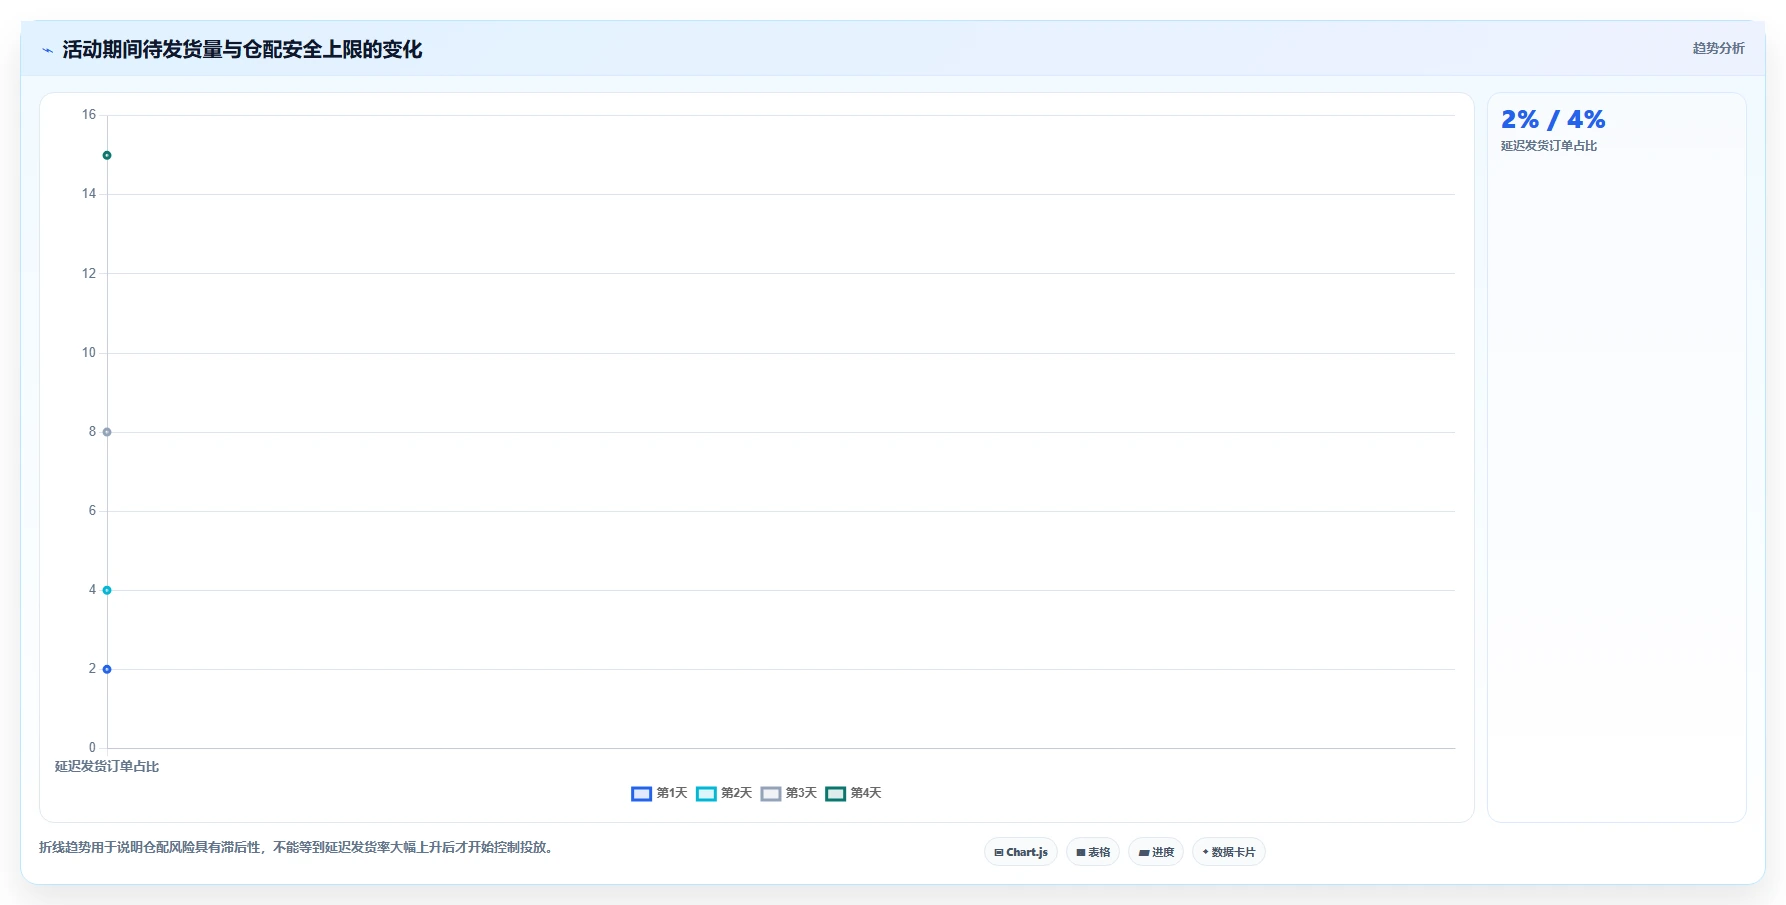Click the 趋势分析 label in the header
Screen dimensions: 1786x905
point(1718,48)
